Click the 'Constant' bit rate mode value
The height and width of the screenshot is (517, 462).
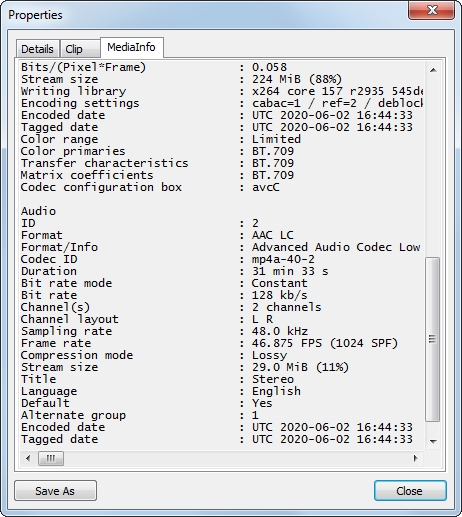(279, 283)
